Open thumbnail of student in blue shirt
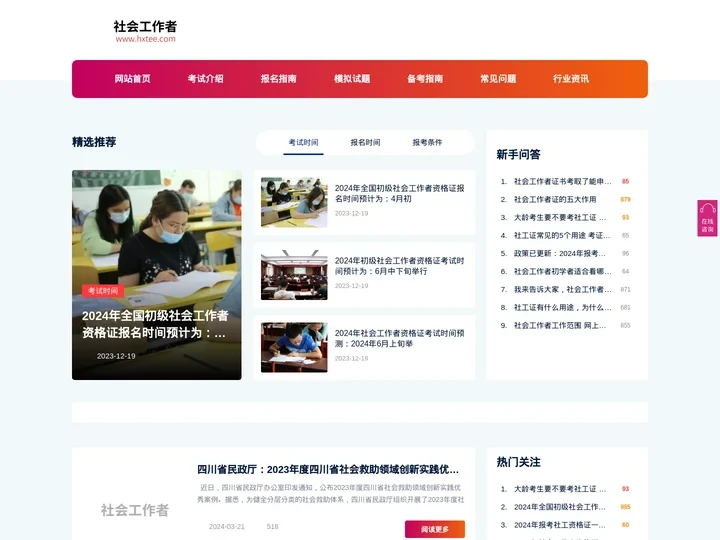This screenshot has width=720, height=540. [294, 347]
